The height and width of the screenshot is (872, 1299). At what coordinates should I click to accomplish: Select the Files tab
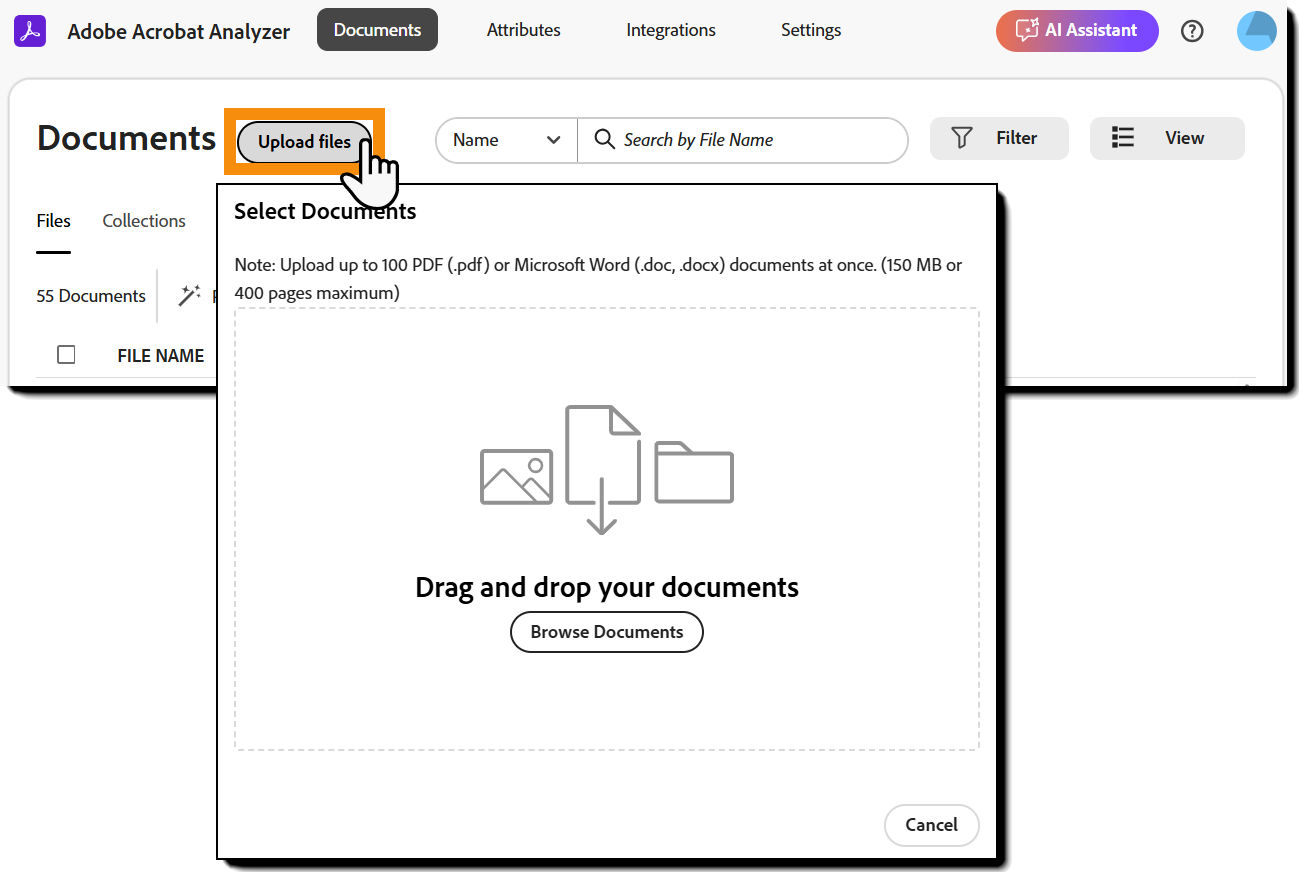53,220
